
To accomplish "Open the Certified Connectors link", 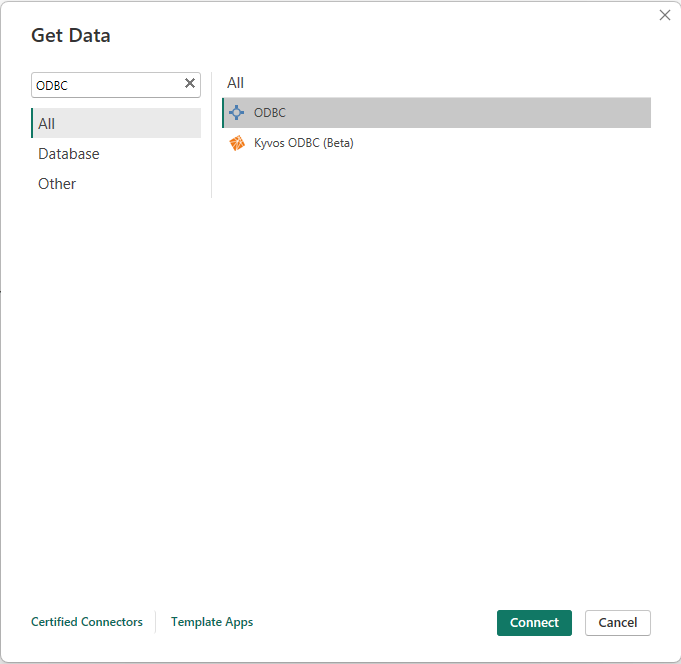I will coord(87,622).
